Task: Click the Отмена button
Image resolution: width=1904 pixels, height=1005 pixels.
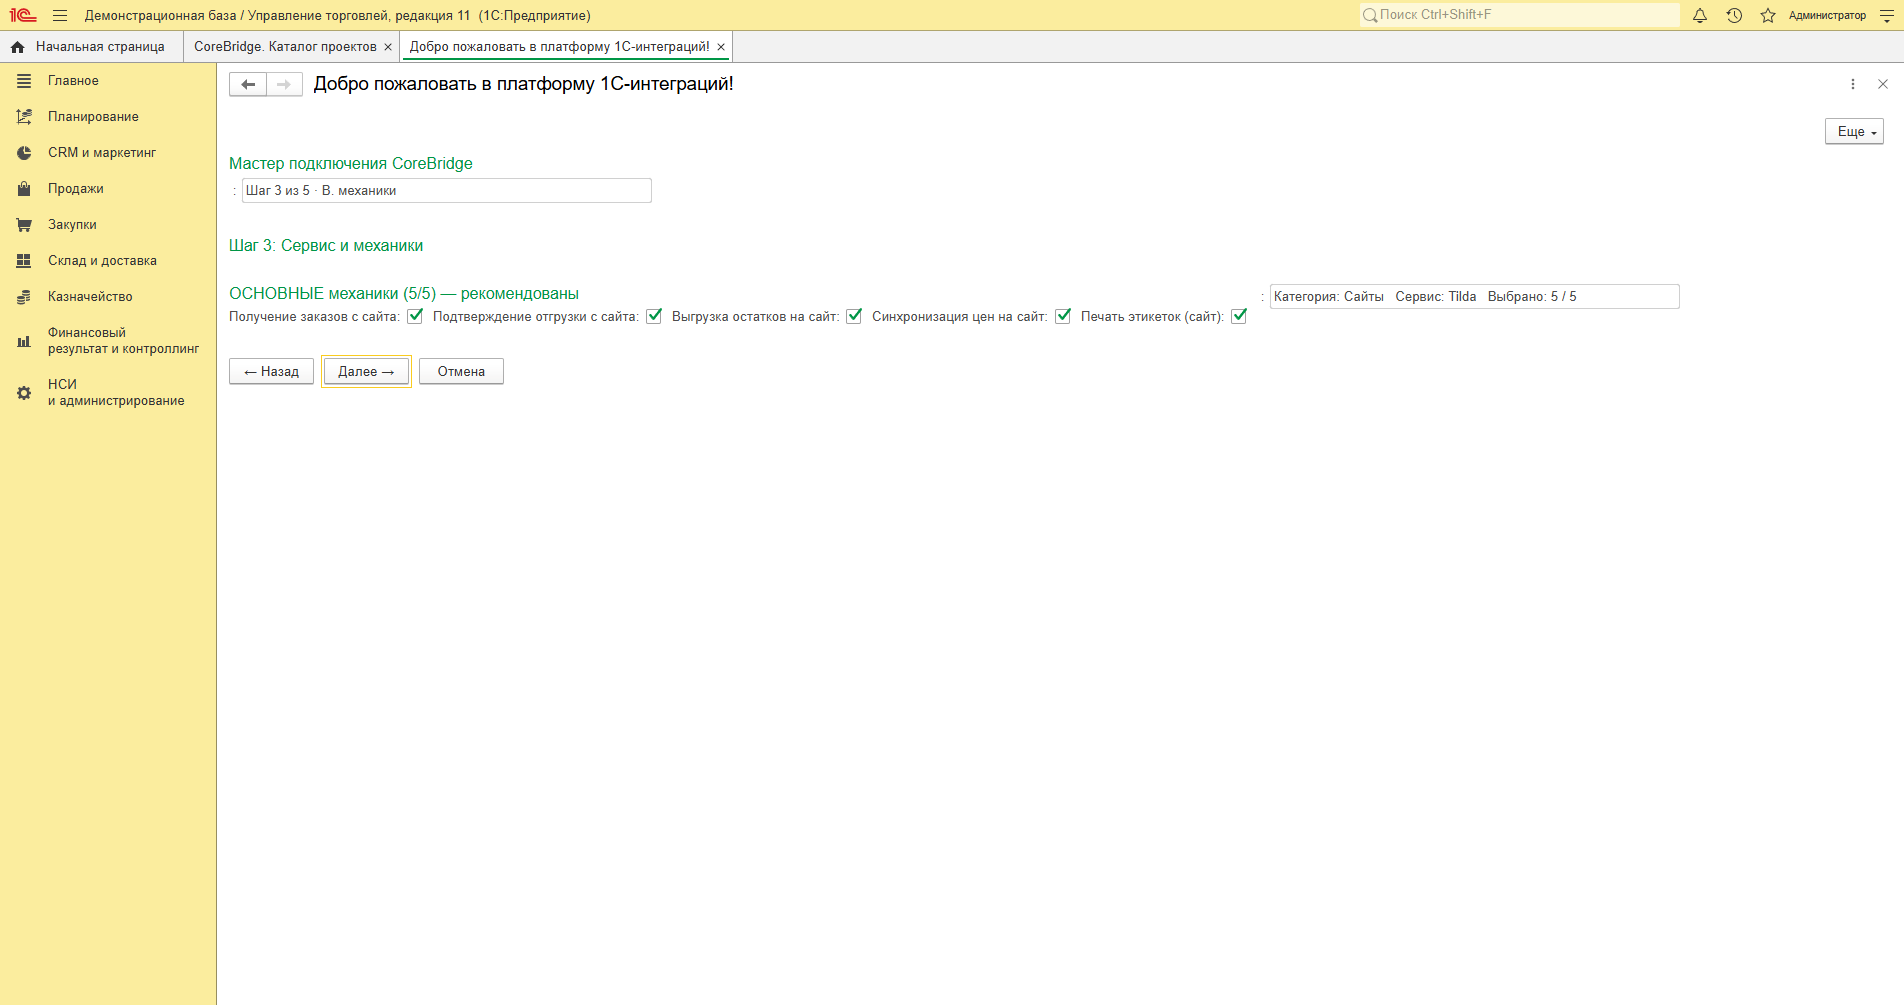Action: 461,372
